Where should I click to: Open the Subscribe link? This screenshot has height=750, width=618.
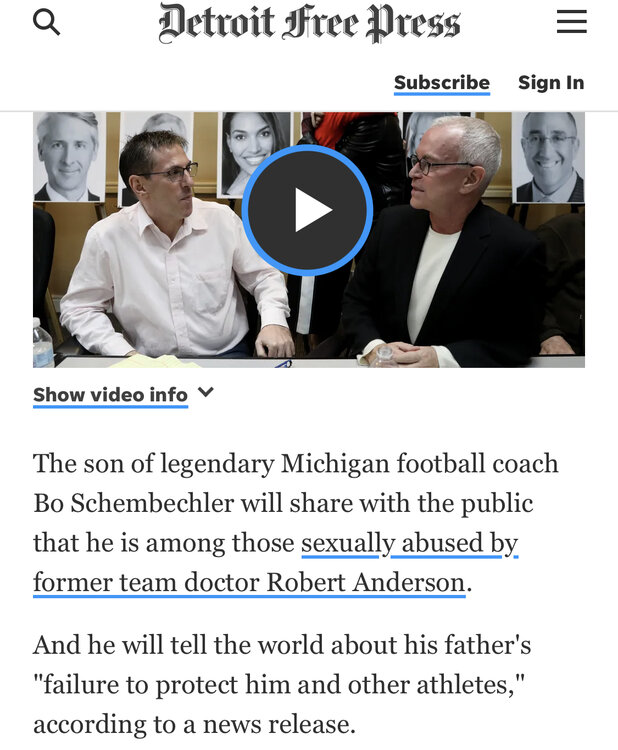coord(442,83)
